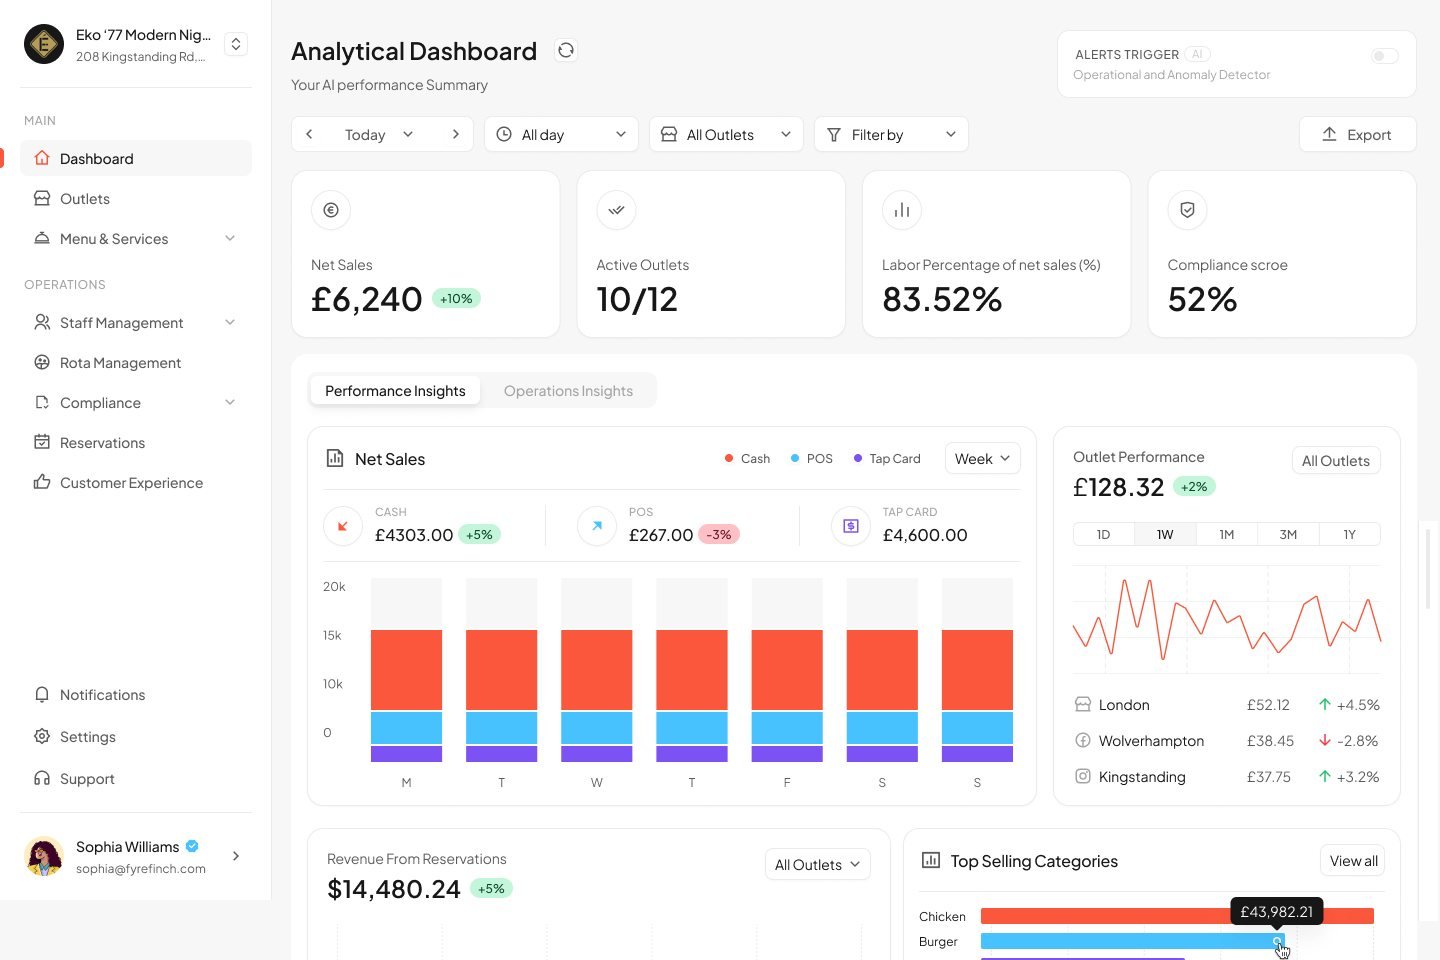Open Sophia Williams profile chevron
The image size is (1440, 960).
tap(236, 856)
